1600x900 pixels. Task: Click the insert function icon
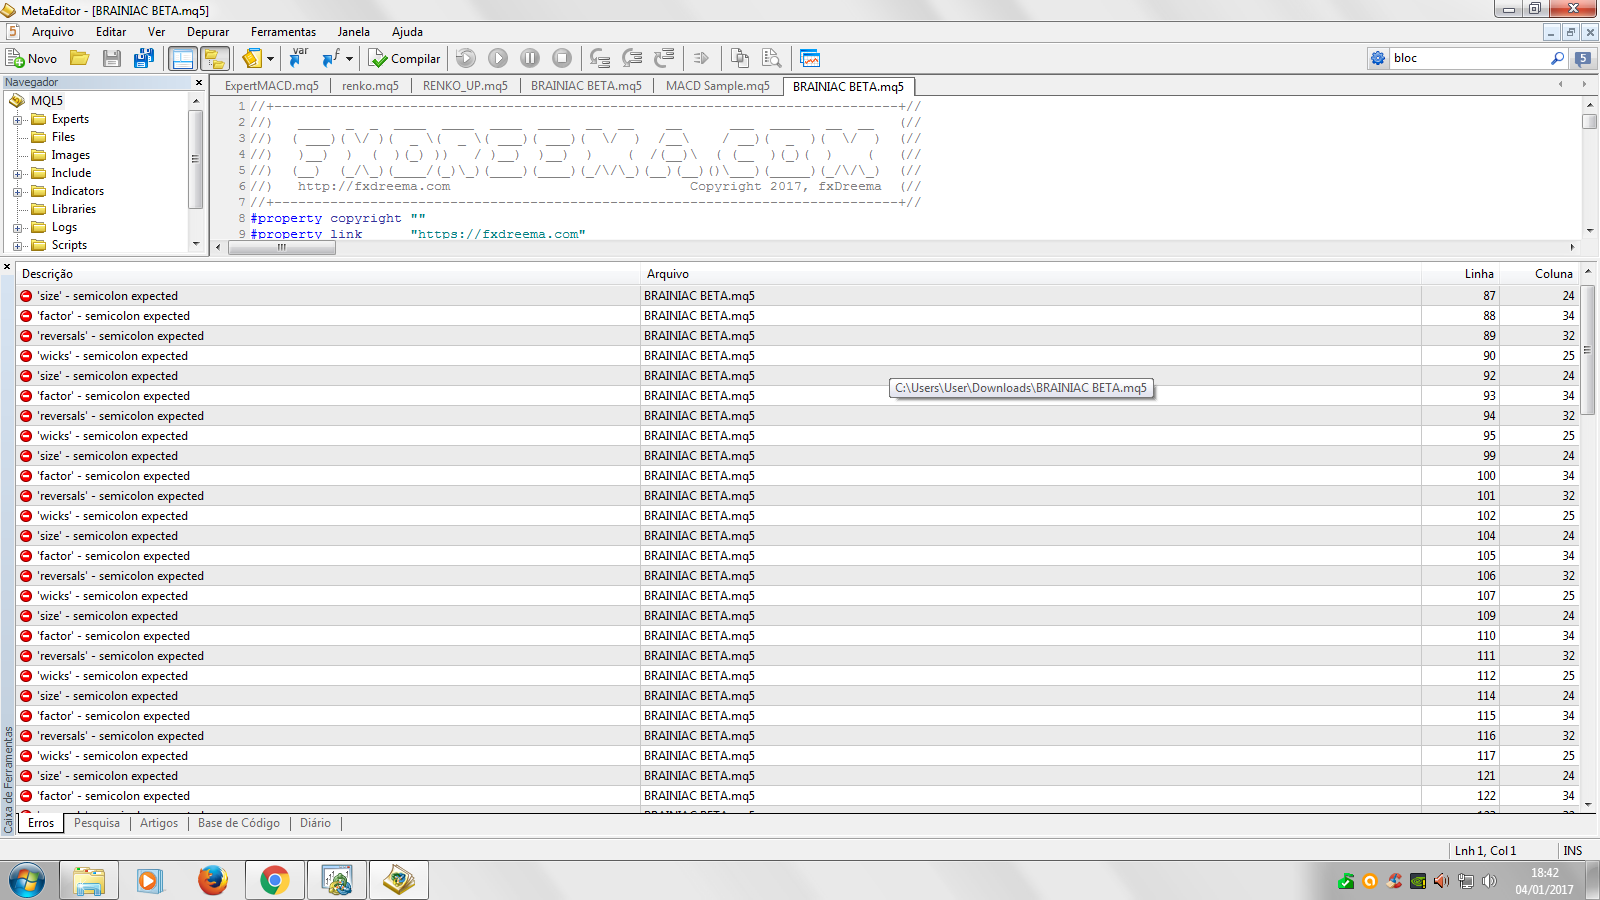332,59
